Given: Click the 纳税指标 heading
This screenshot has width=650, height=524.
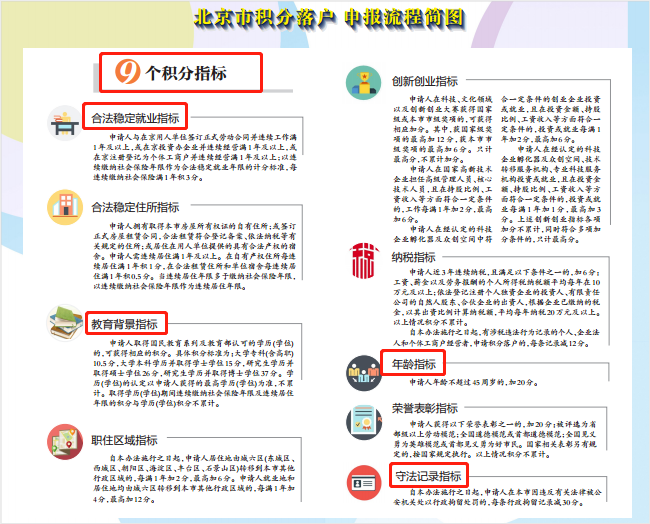Looking at the screenshot, I should tap(412, 256).
